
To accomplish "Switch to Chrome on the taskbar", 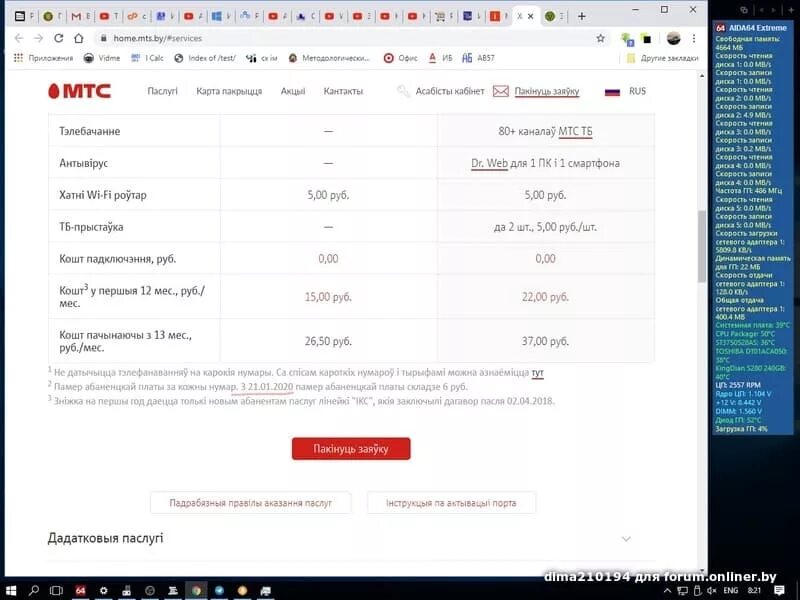I will (196, 591).
